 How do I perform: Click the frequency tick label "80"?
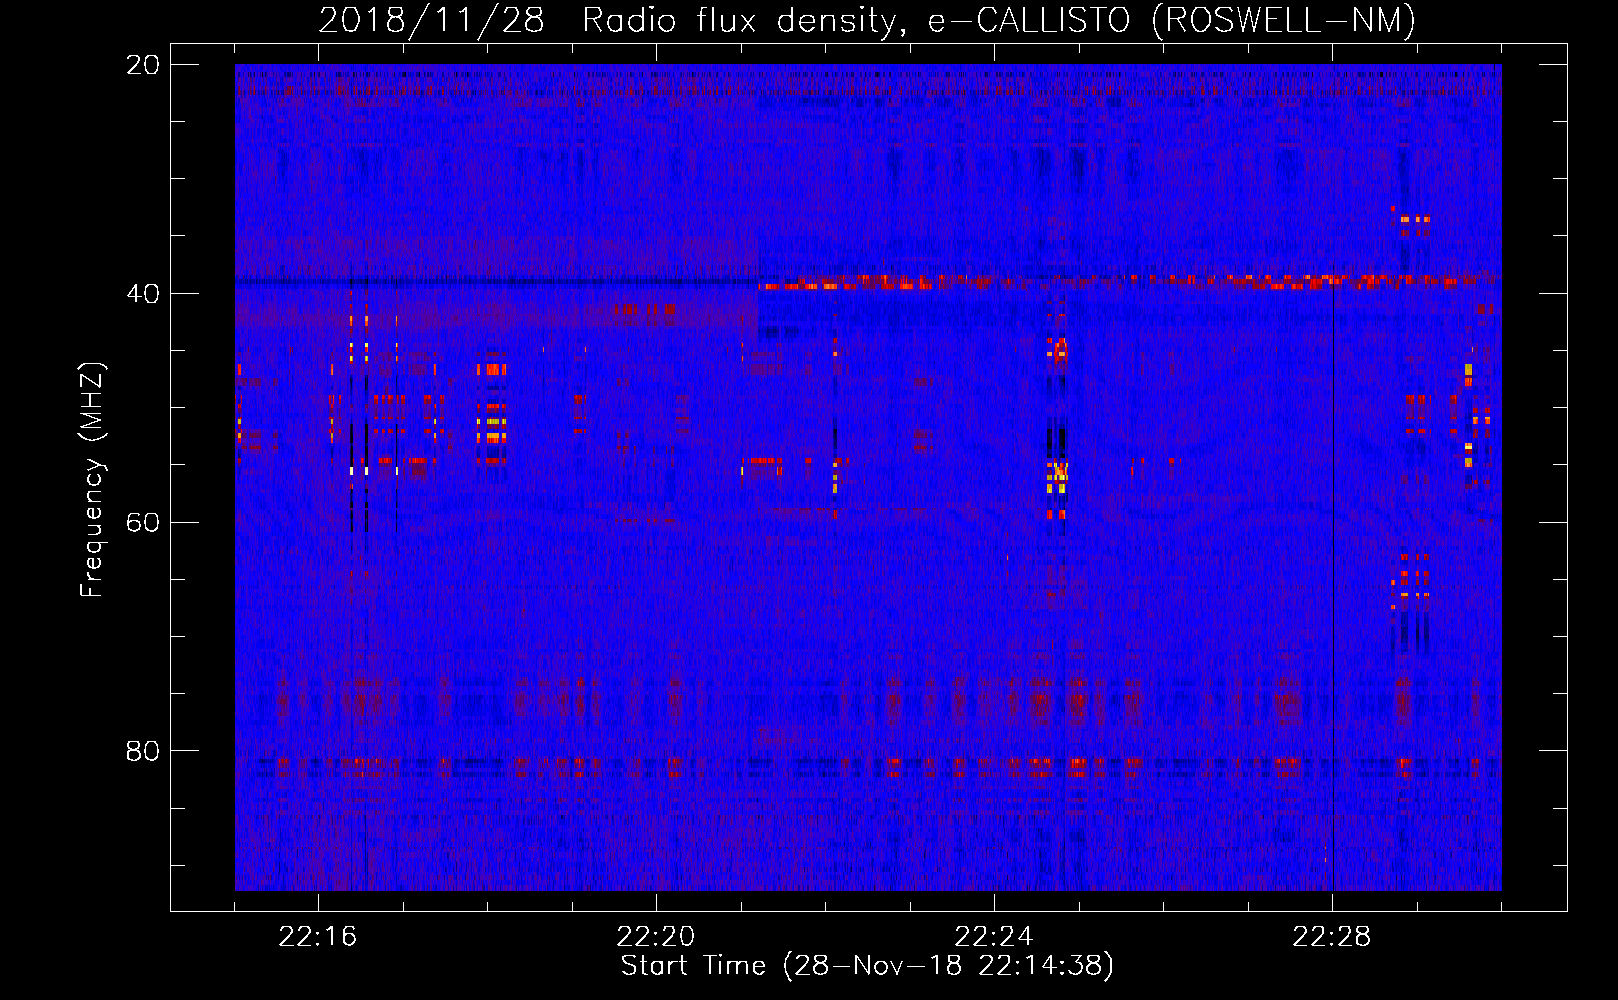(143, 751)
